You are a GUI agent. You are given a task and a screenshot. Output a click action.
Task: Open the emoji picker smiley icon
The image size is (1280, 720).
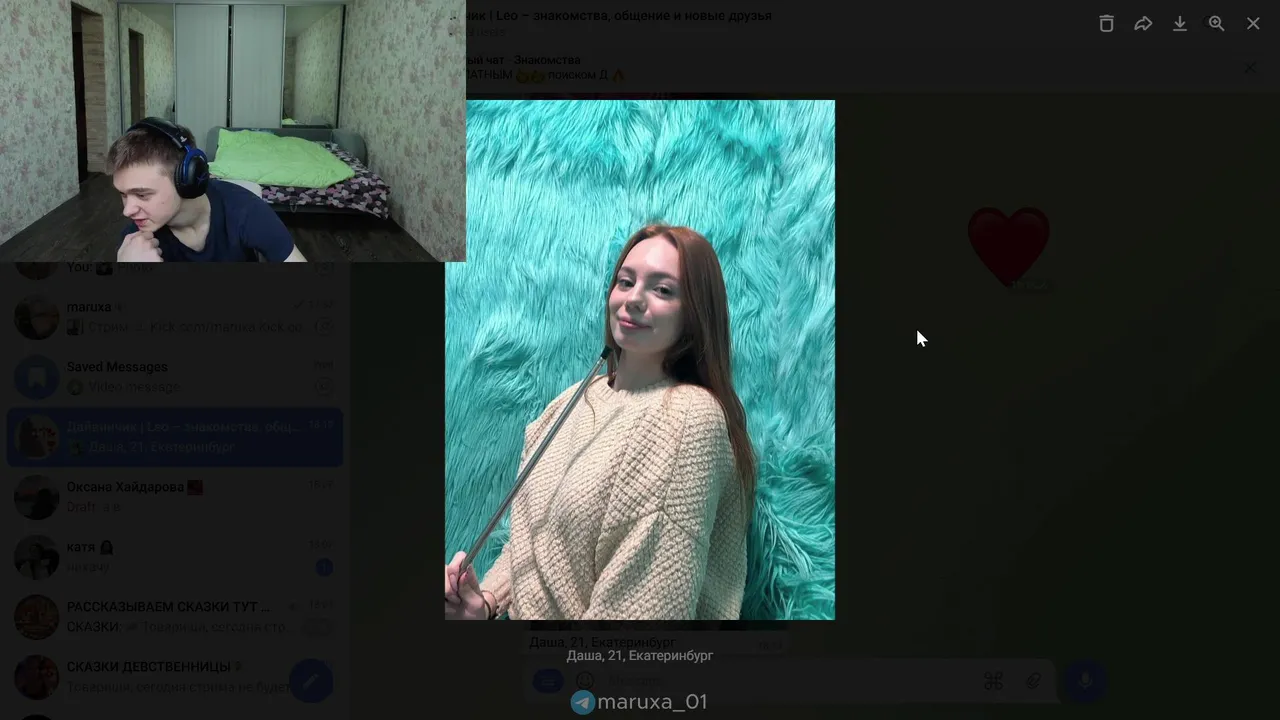pyautogui.click(x=585, y=682)
